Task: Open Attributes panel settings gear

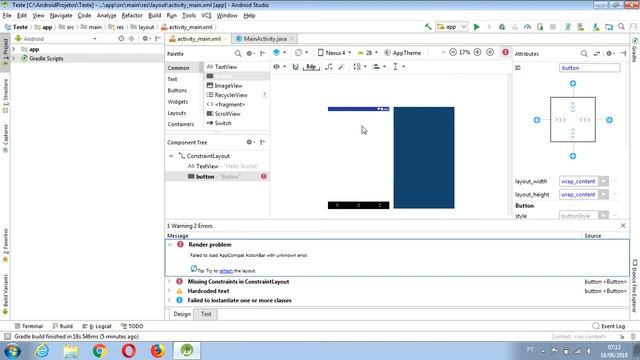Action: (609, 53)
